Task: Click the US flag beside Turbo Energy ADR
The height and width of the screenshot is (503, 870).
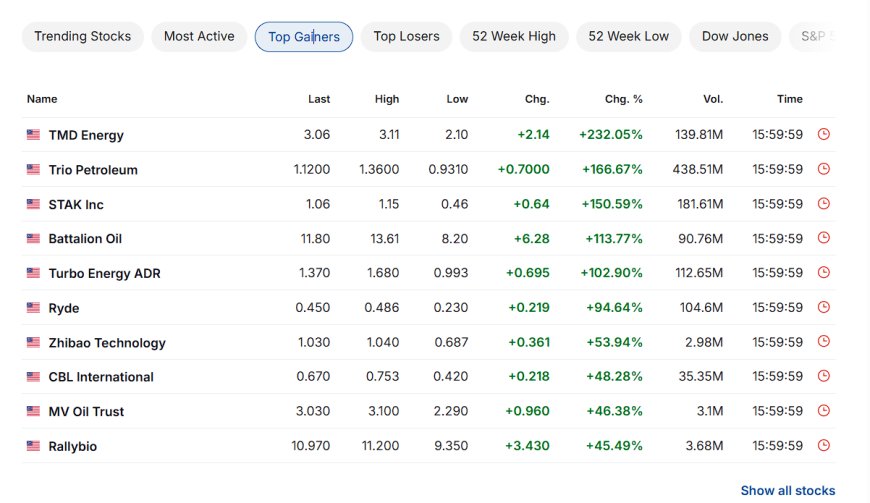Action: point(33,273)
